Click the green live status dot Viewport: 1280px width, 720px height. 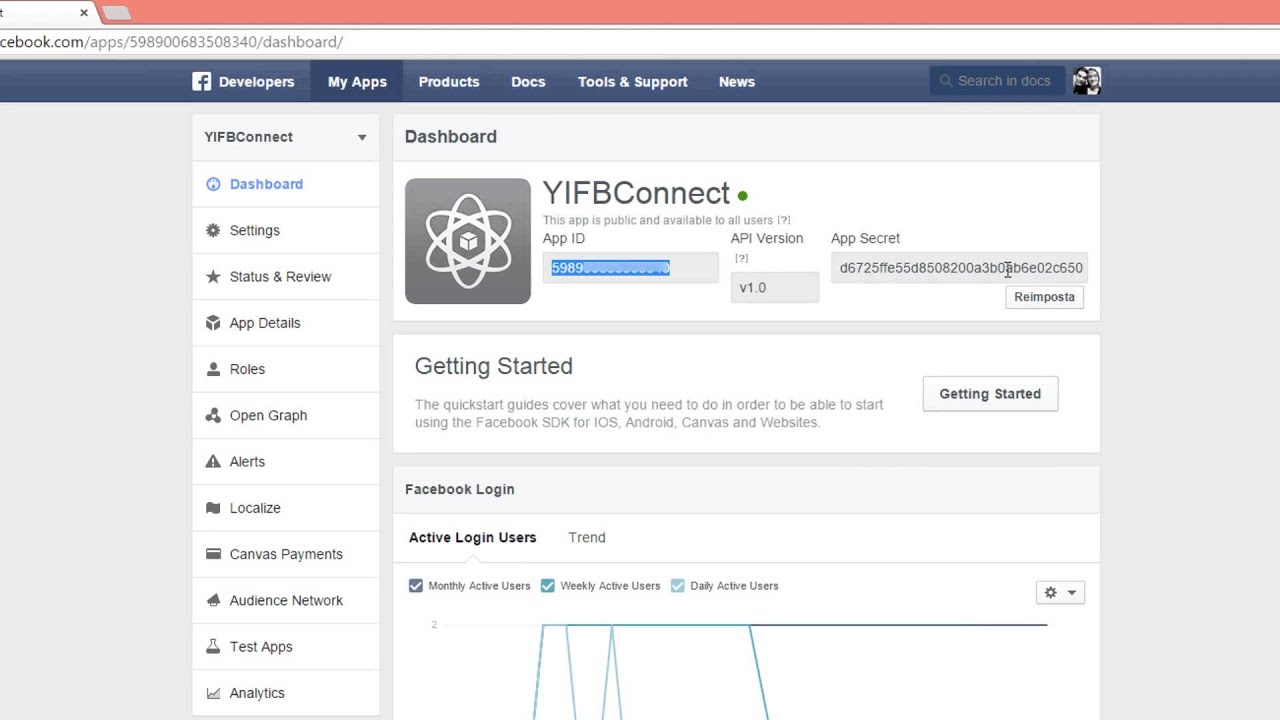point(743,196)
